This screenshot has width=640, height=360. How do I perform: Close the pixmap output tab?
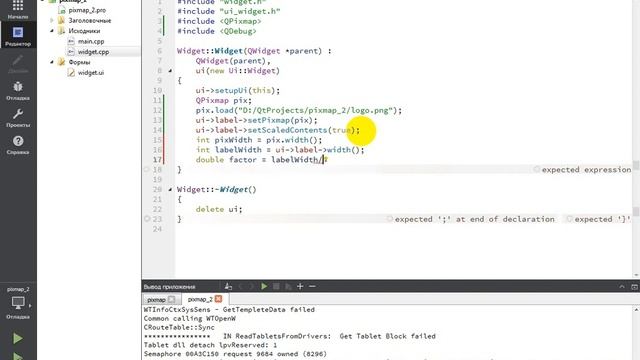(x=171, y=299)
